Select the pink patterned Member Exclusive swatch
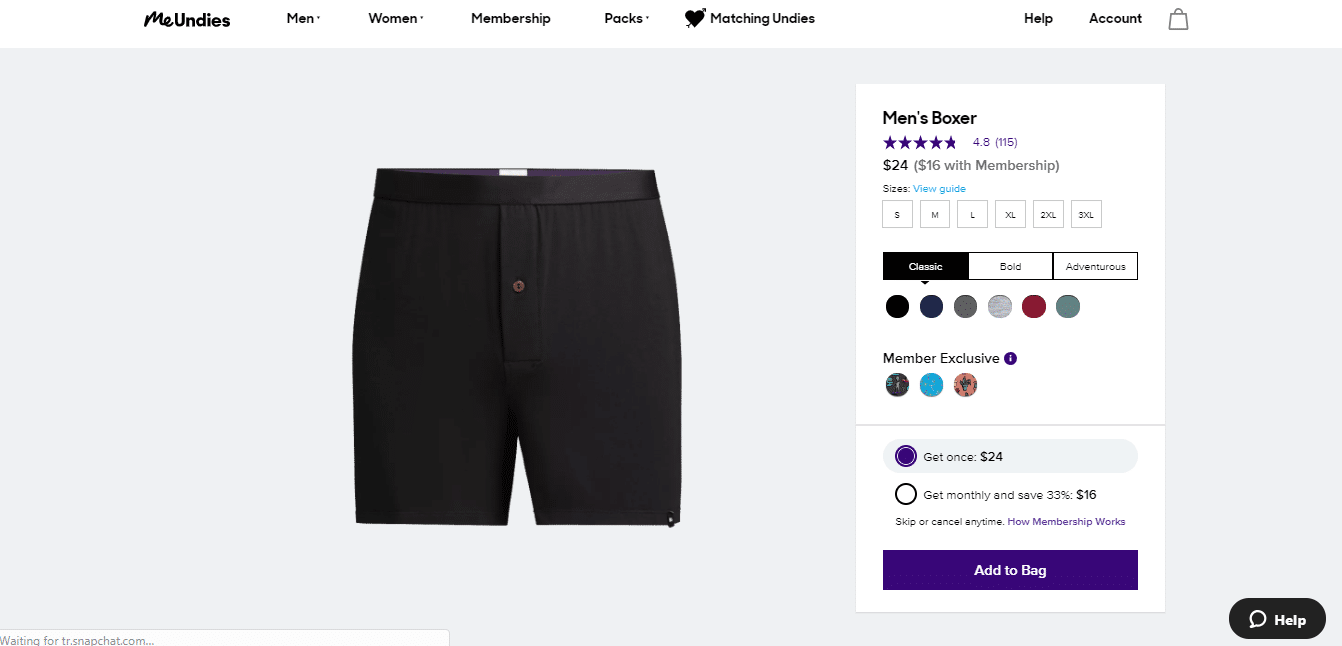1342x646 pixels. [x=965, y=384]
